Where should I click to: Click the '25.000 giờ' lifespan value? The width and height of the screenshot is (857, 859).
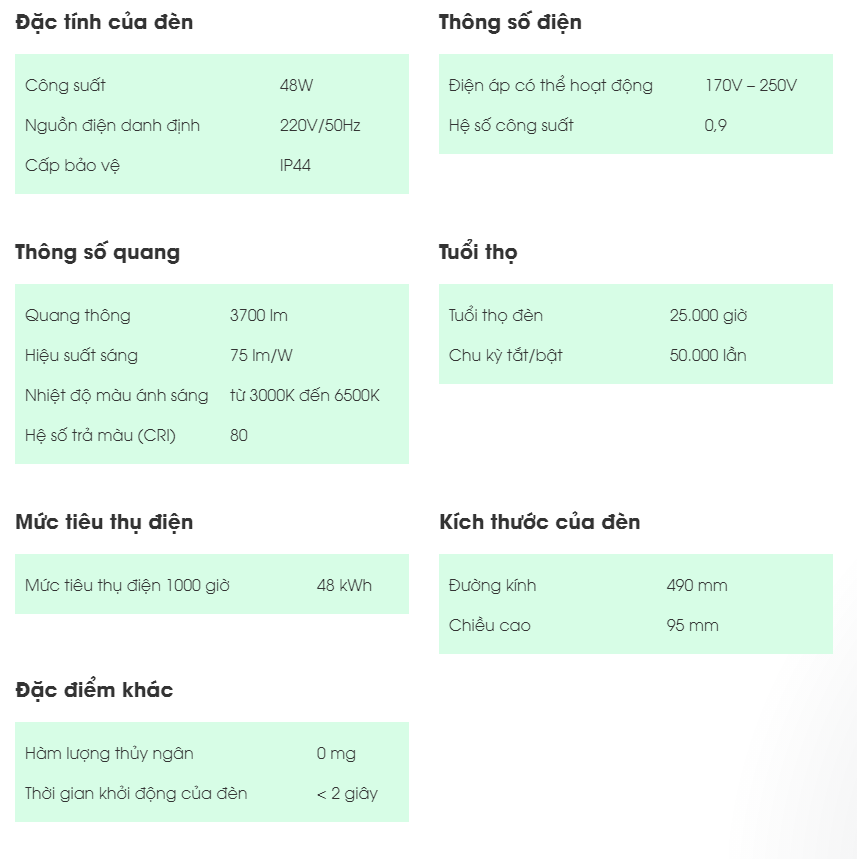click(x=708, y=315)
